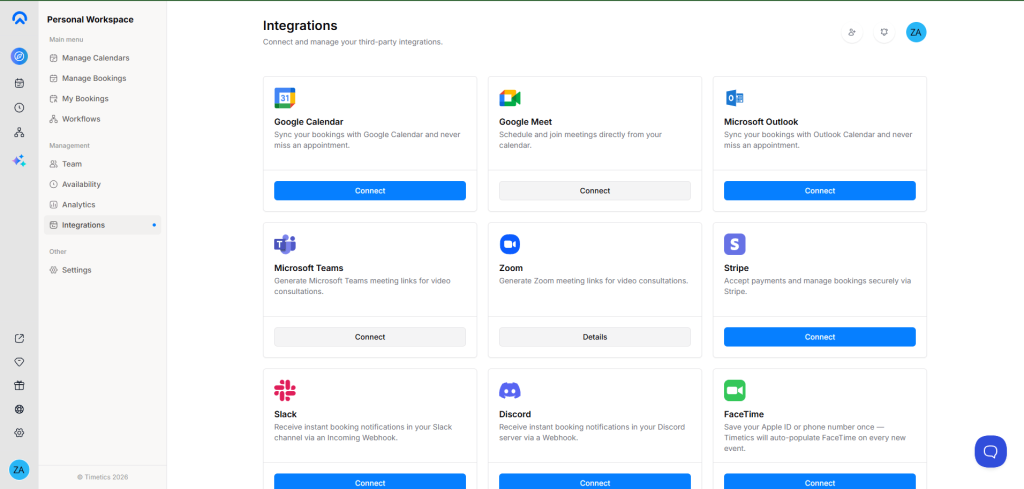The image size is (1024, 489).
Task: Select Availability in the Management section
Action: tap(81, 184)
